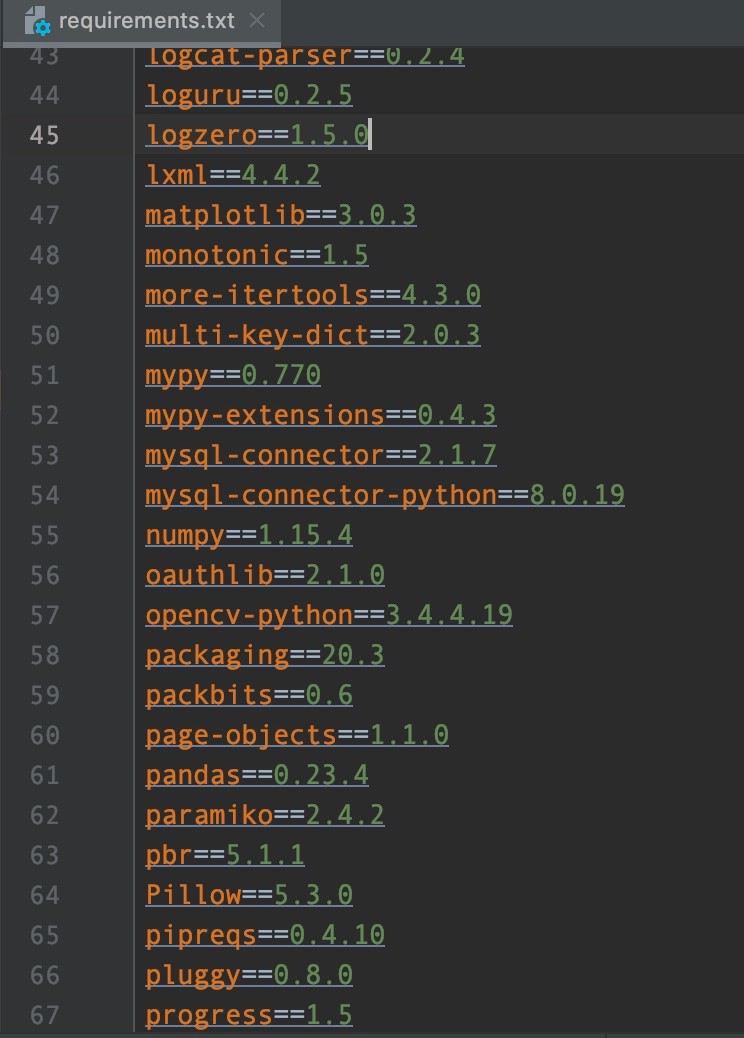Click the Pillow package name
This screenshot has width=744, height=1038.
[x=193, y=894]
